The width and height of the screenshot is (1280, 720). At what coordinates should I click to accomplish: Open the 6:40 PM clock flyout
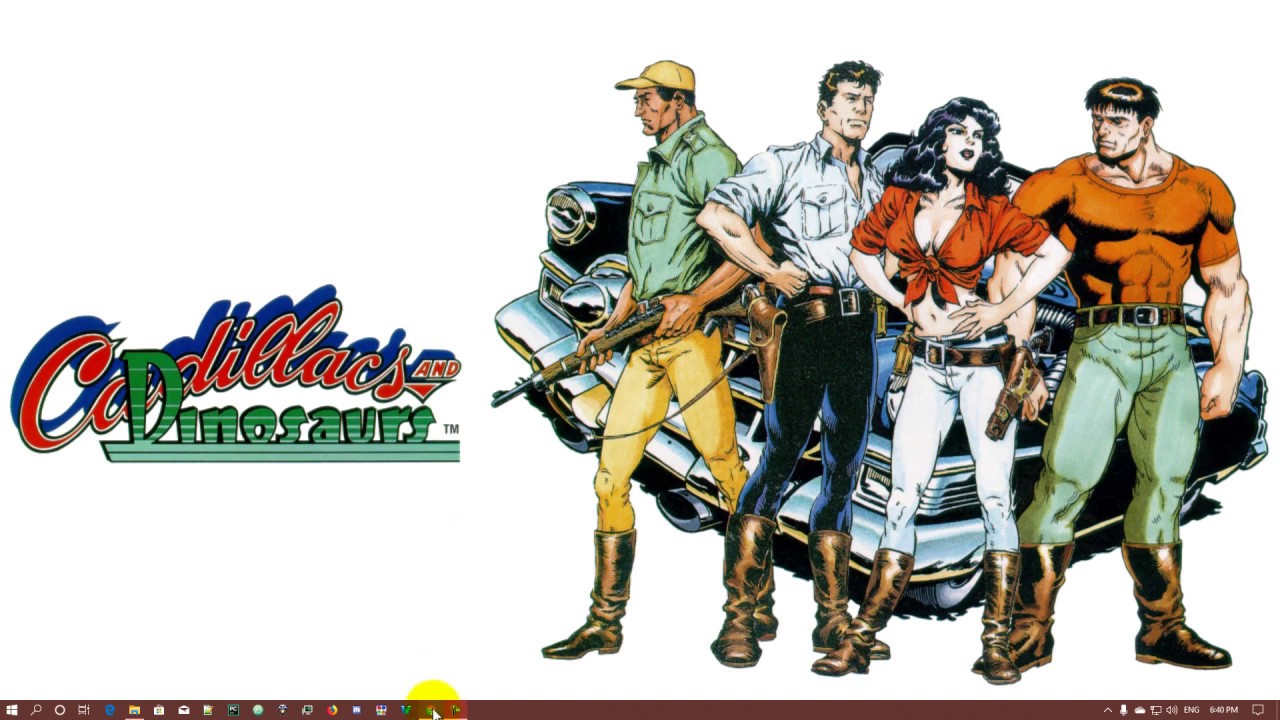coord(1224,710)
